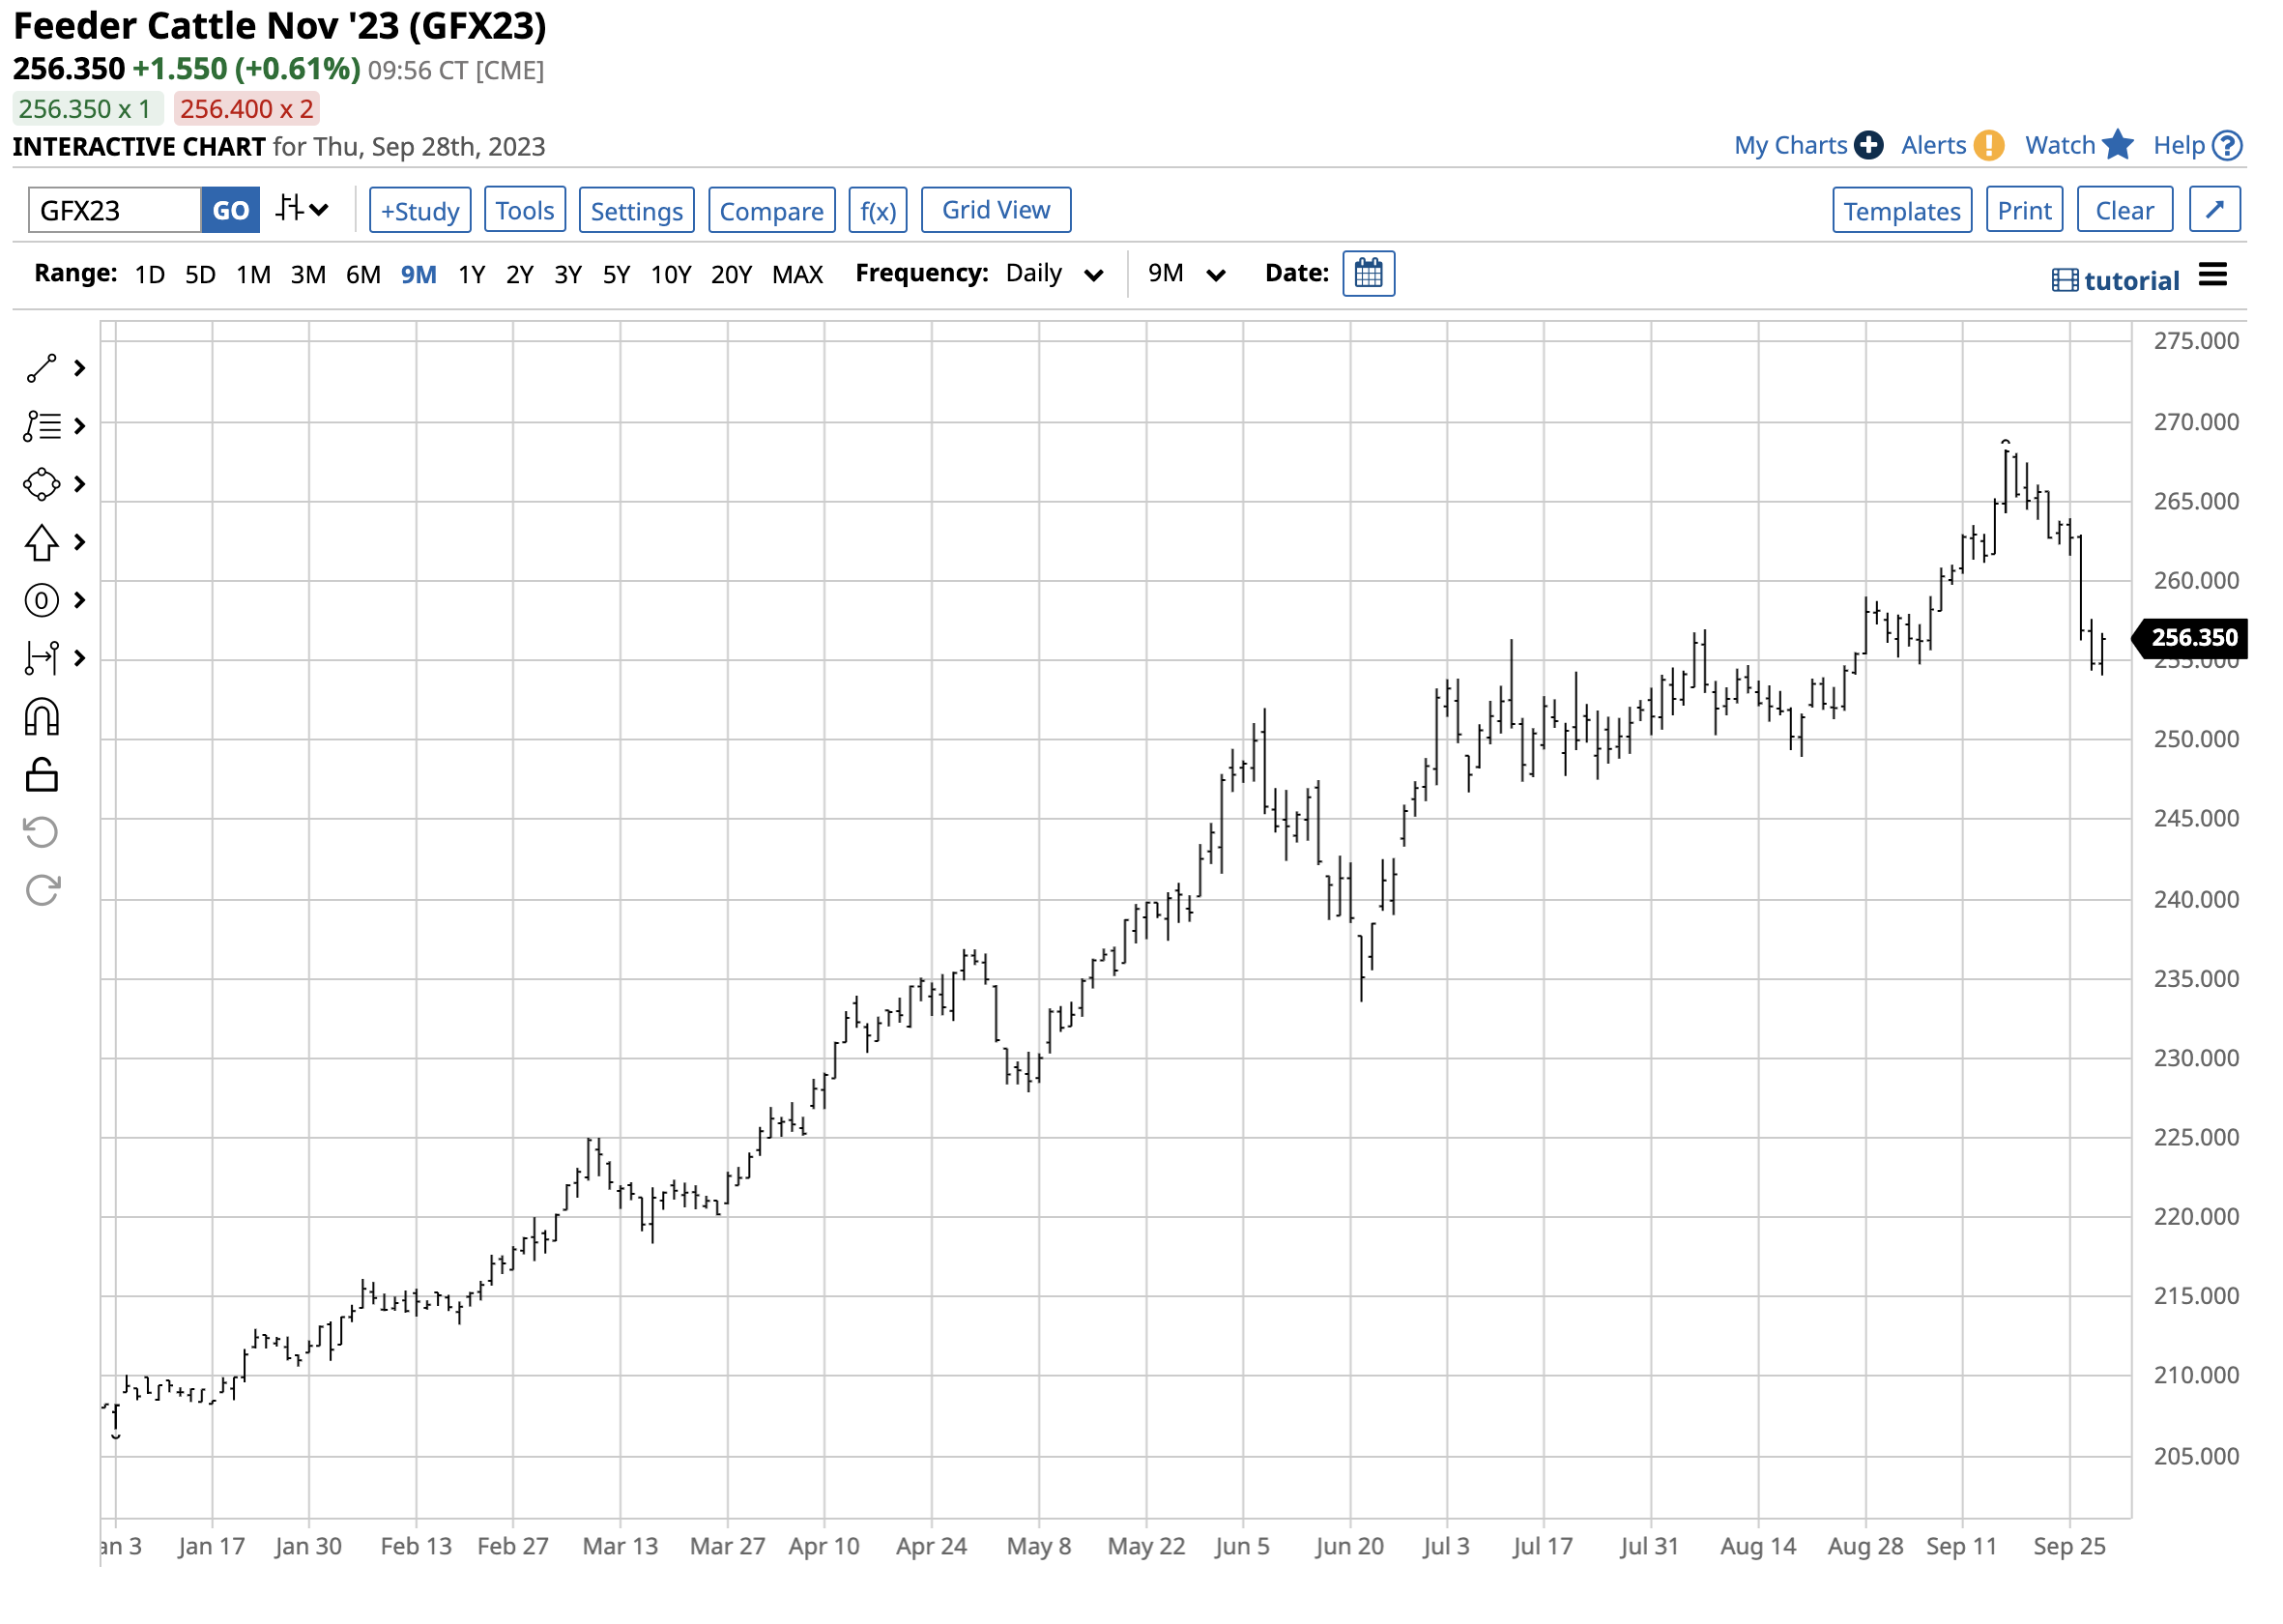Select the up arrow shapes tool
This screenshot has width=2283, height=1624.
tap(41, 543)
